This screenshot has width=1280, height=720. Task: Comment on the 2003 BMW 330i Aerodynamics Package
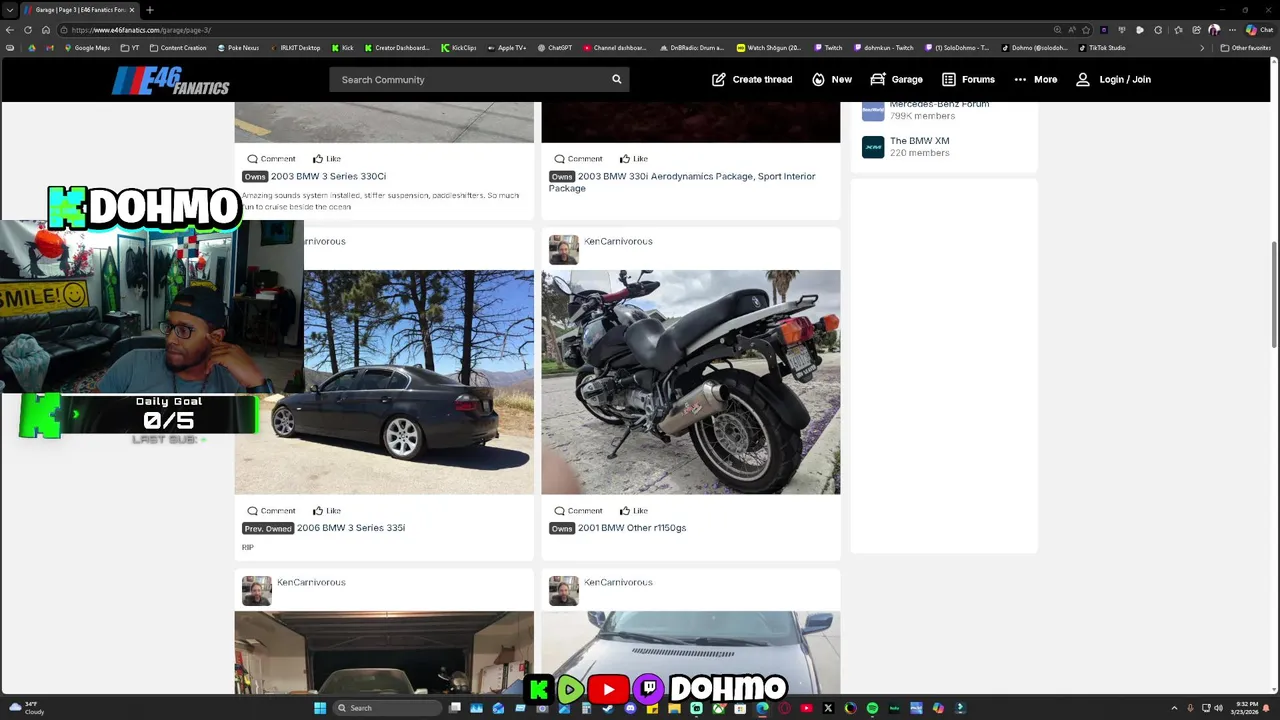pyautogui.click(x=578, y=159)
